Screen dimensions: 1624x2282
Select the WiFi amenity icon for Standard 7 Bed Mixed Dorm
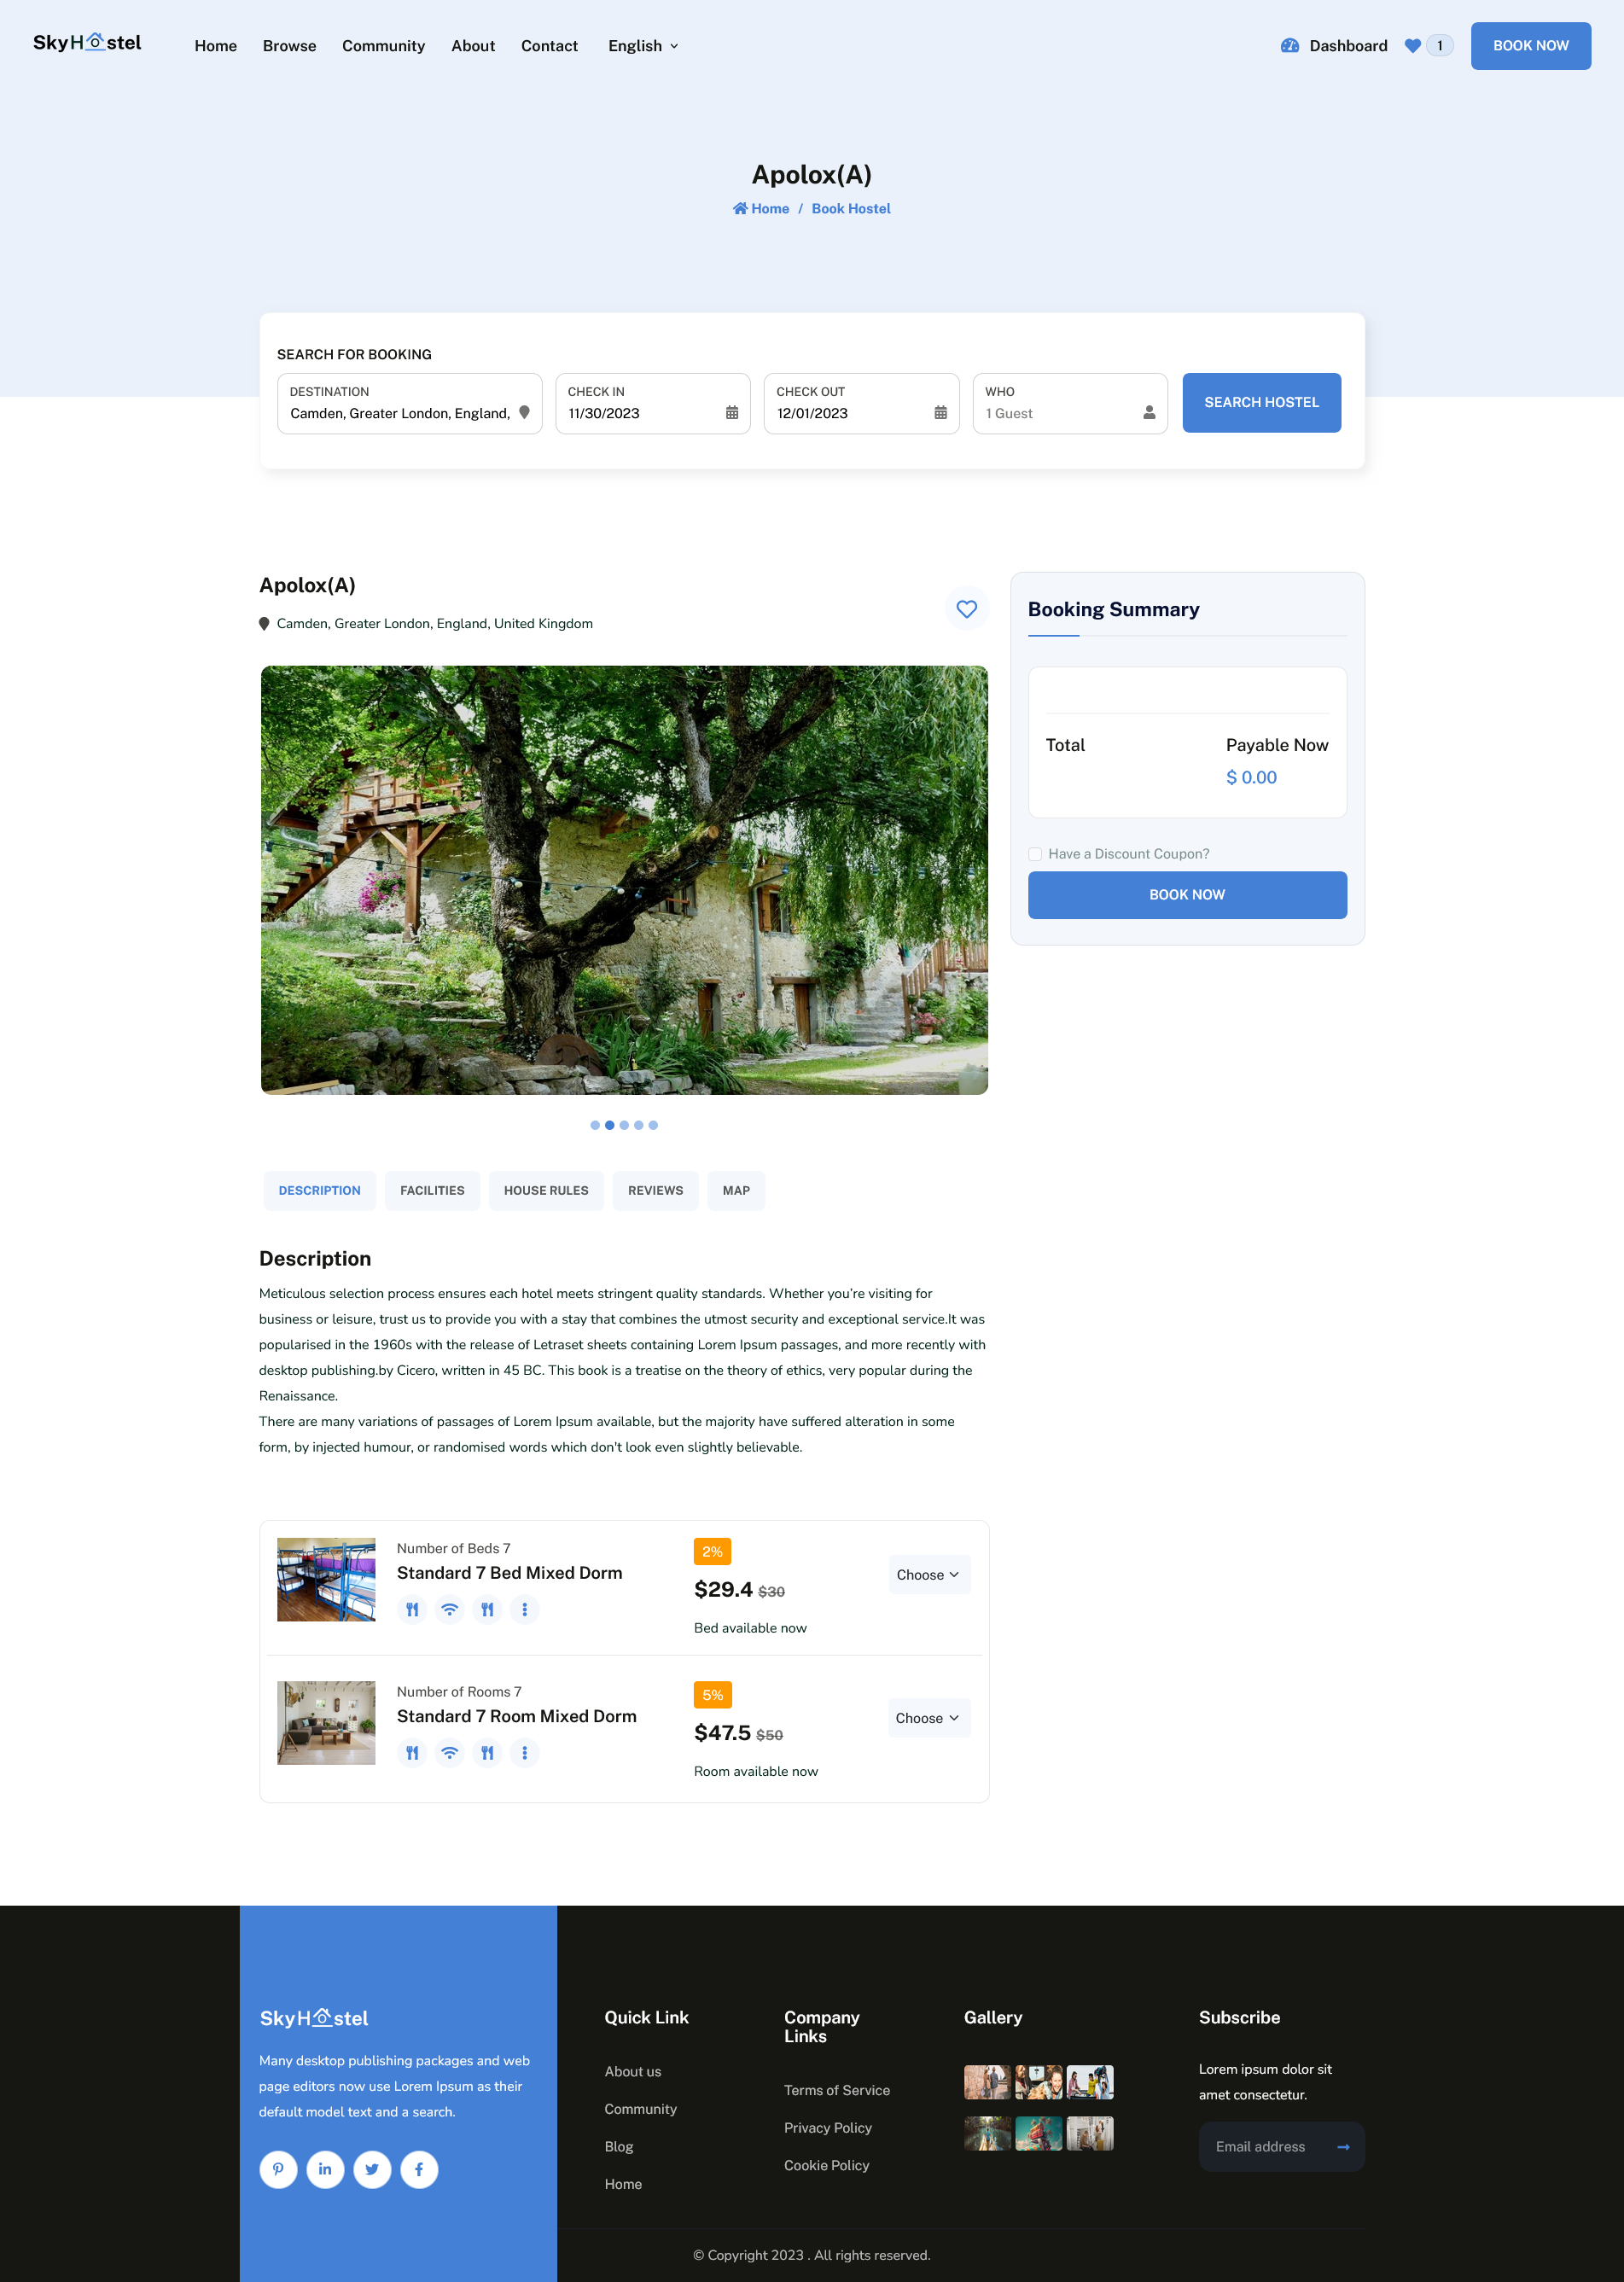[449, 1610]
